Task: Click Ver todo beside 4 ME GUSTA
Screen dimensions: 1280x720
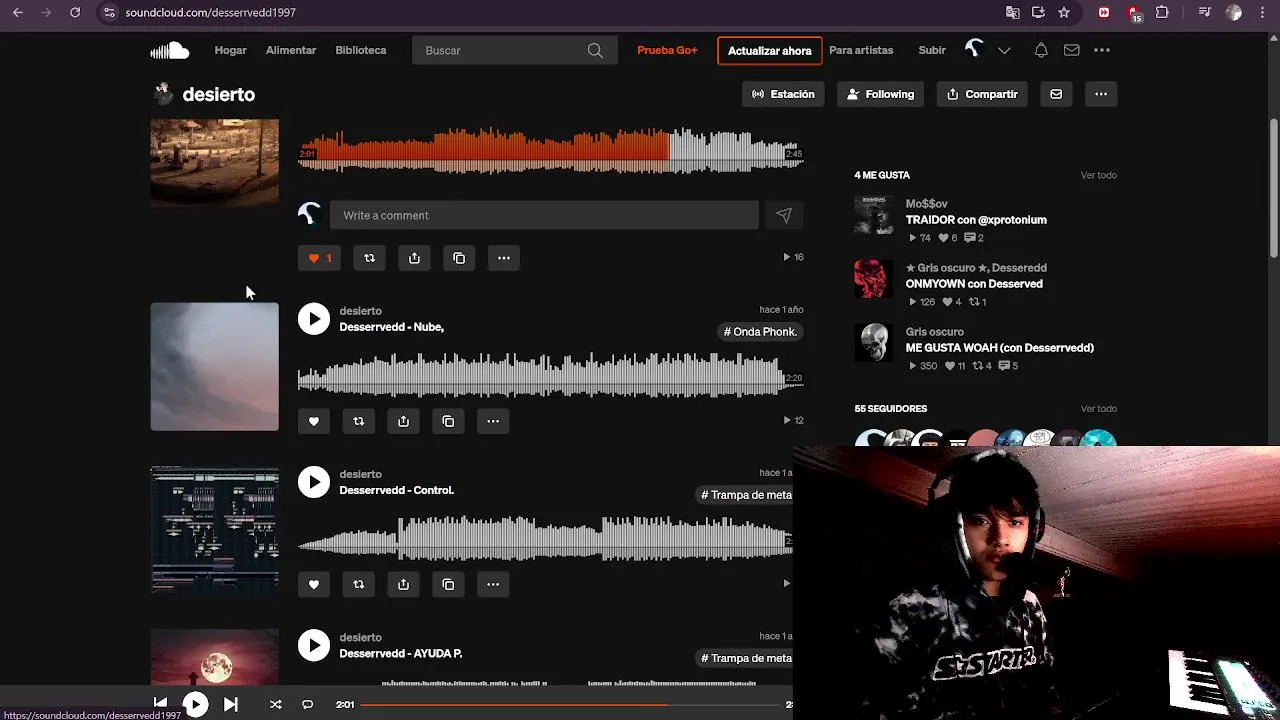Action: pos(1098,175)
